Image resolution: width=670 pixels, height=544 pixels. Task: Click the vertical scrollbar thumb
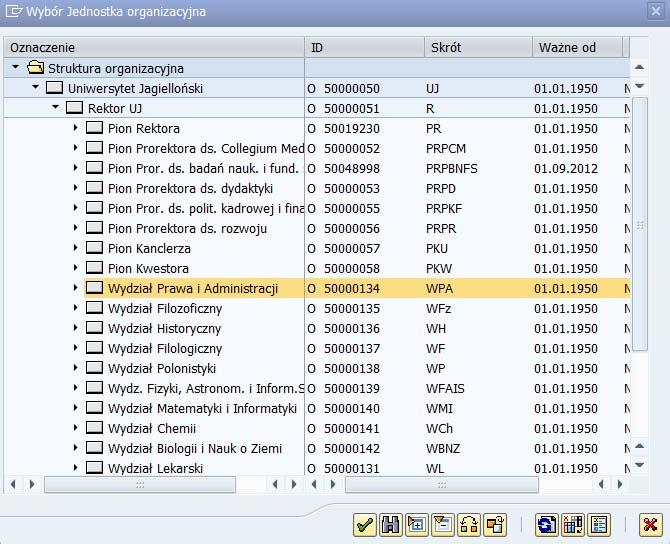click(640, 224)
